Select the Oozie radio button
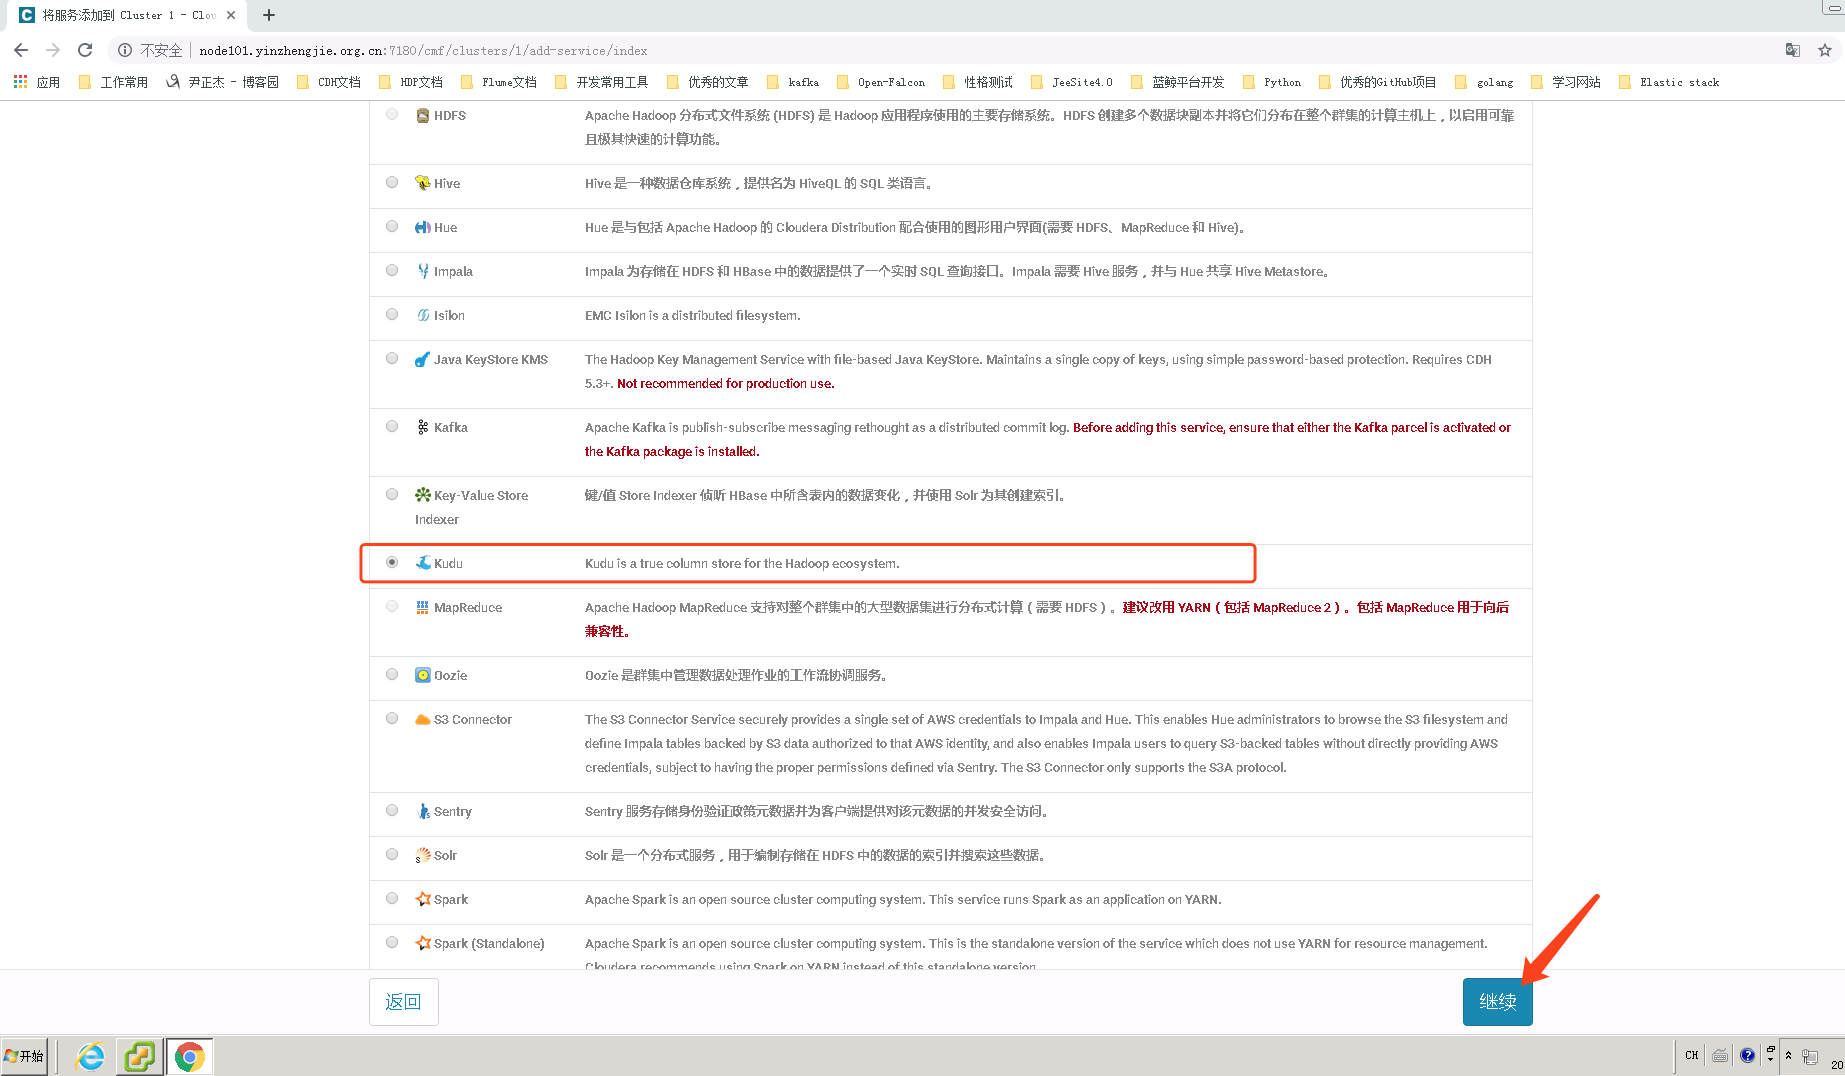This screenshot has height=1076, width=1845. [392, 674]
